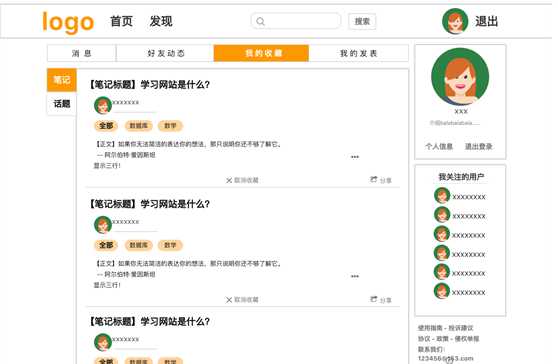
Task: Click the fifth followed user's avatar
Action: 442,272
